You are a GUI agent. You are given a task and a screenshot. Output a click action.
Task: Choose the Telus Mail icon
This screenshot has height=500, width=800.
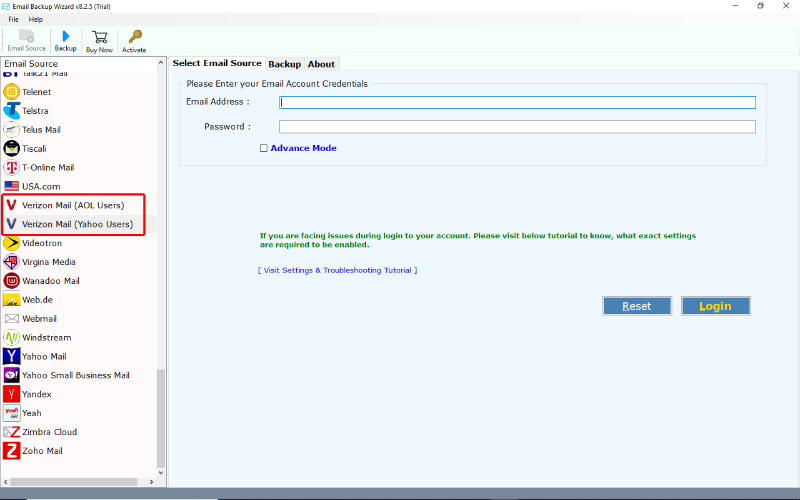(x=11, y=130)
